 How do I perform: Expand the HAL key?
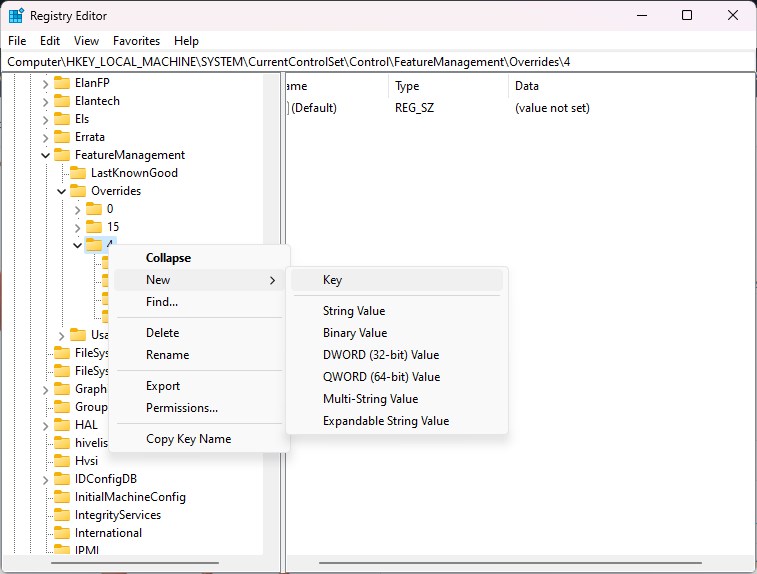[x=45, y=426]
